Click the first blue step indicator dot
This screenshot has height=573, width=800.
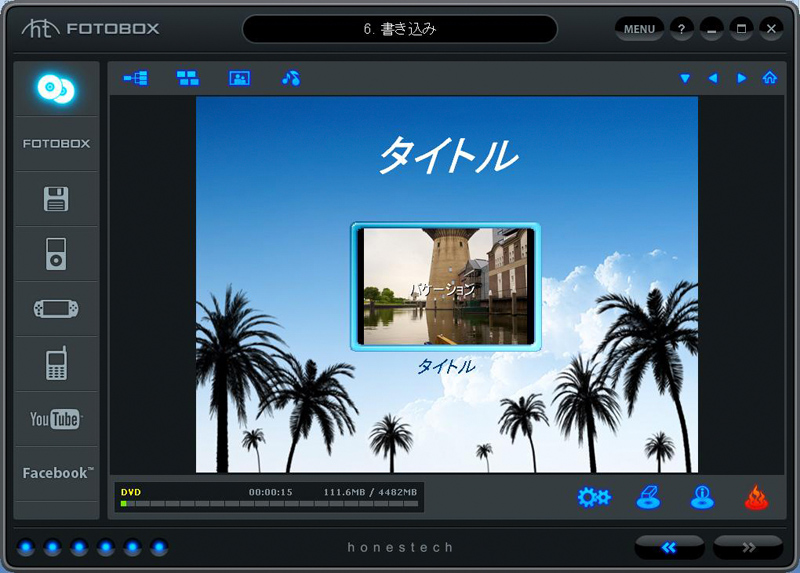point(26,547)
